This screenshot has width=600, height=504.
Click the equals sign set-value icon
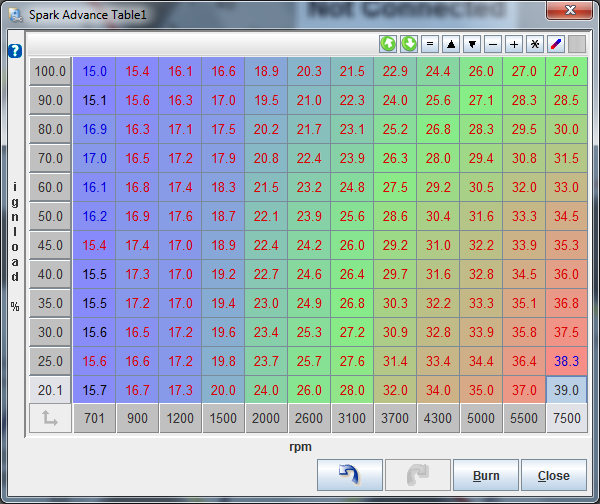pos(429,44)
